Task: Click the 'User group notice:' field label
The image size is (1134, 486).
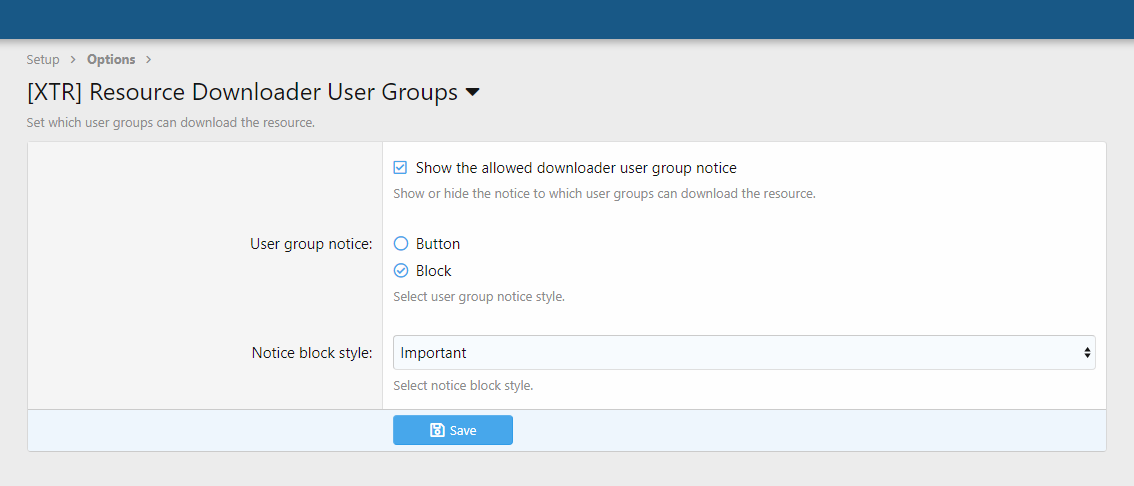Action: (311, 244)
